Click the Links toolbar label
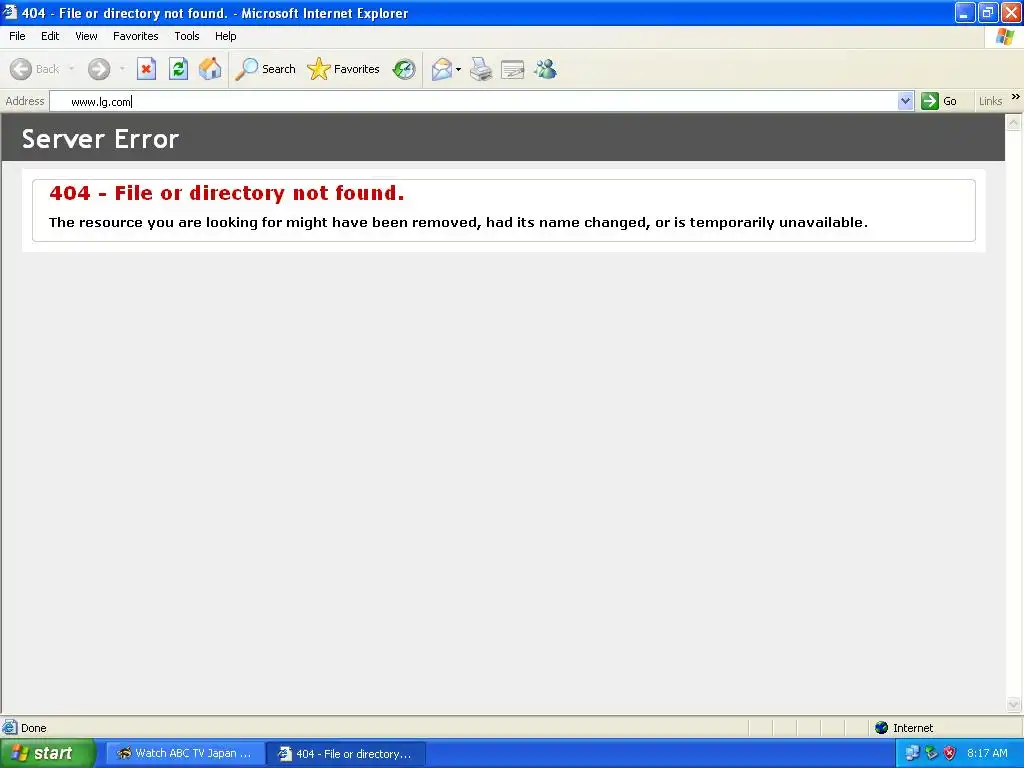 pyautogui.click(x=990, y=101)
